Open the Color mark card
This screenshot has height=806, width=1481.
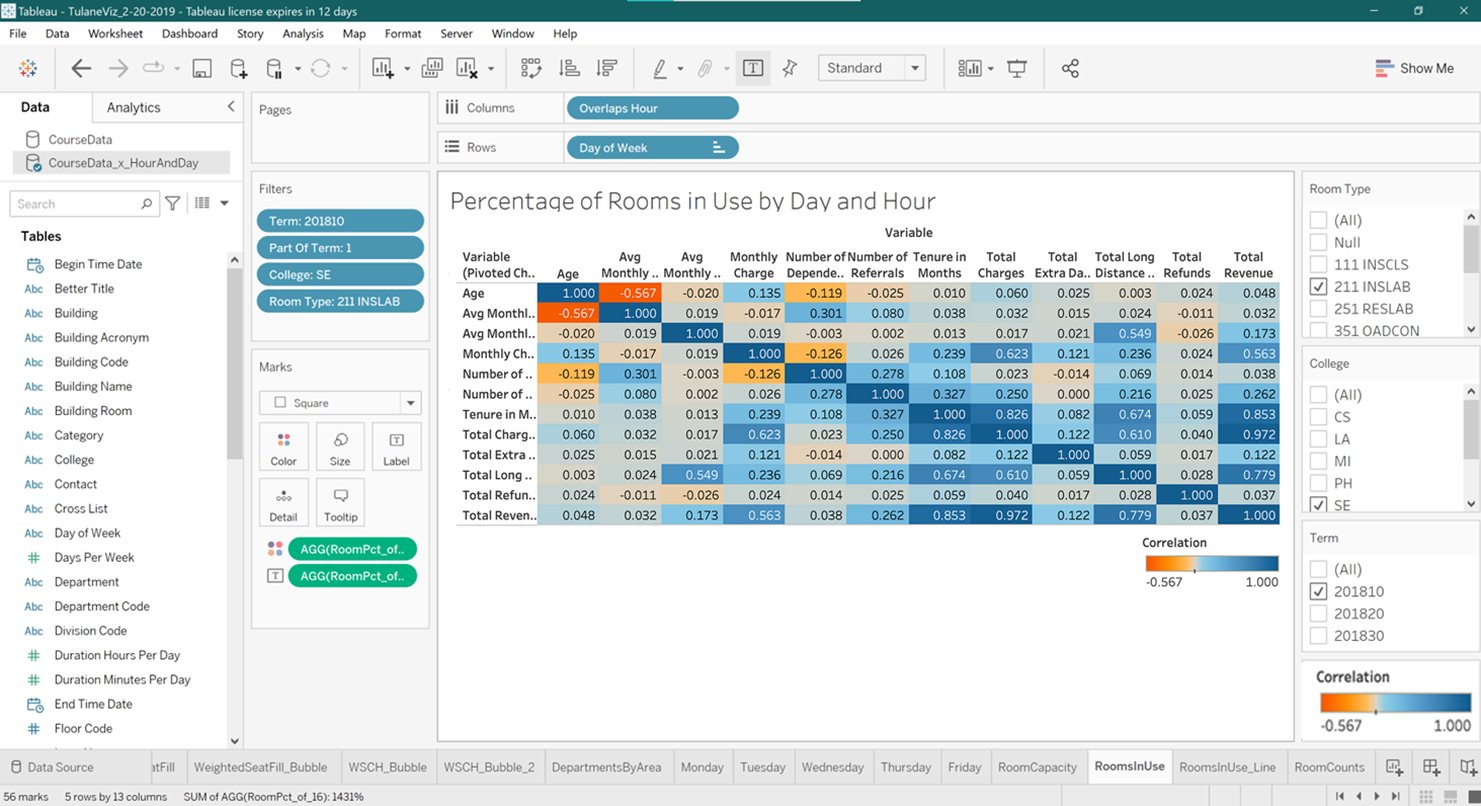pyautogui.click(x=283, y=448)
